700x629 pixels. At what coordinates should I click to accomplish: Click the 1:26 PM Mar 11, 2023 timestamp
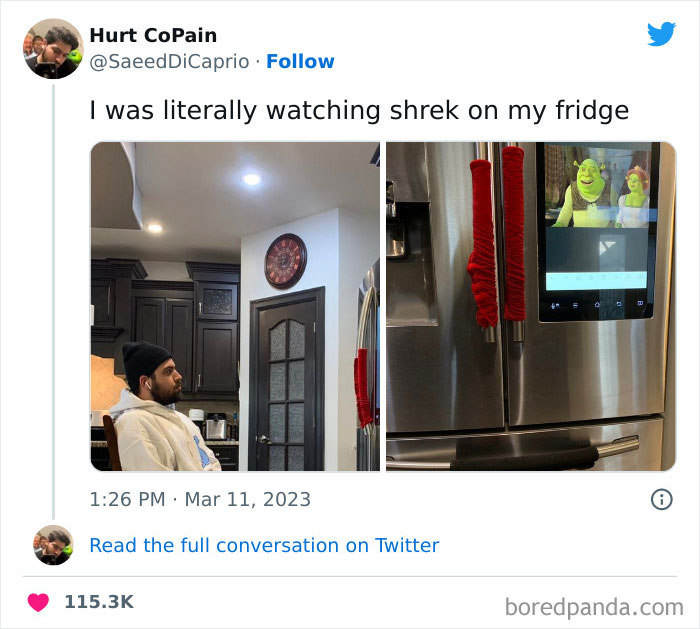[200, 500]
